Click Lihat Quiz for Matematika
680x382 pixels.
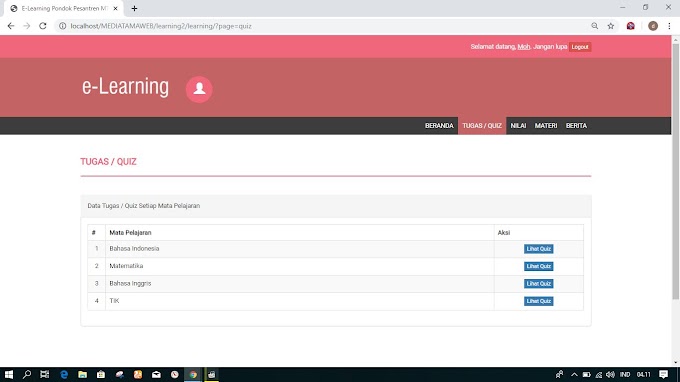[x=539, y=266]
